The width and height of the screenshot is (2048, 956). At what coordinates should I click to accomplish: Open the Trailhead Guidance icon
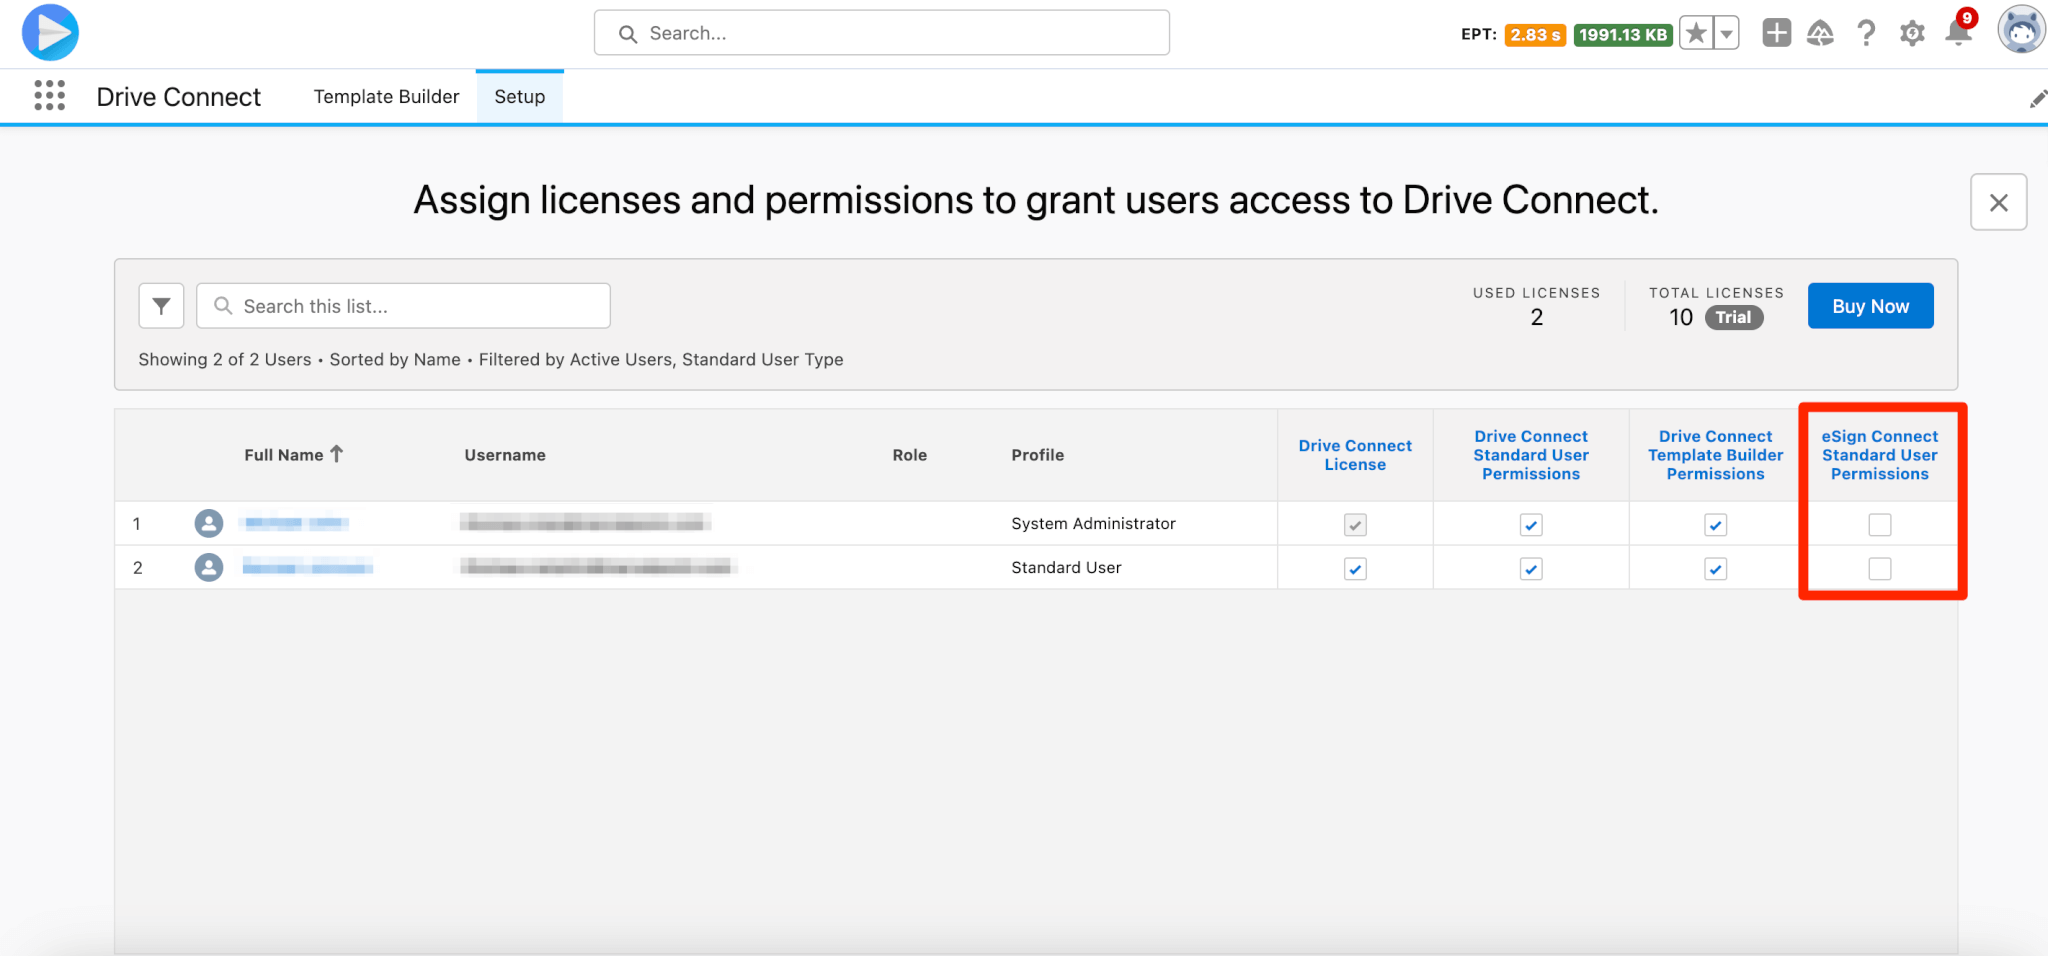coord(1820,34)
